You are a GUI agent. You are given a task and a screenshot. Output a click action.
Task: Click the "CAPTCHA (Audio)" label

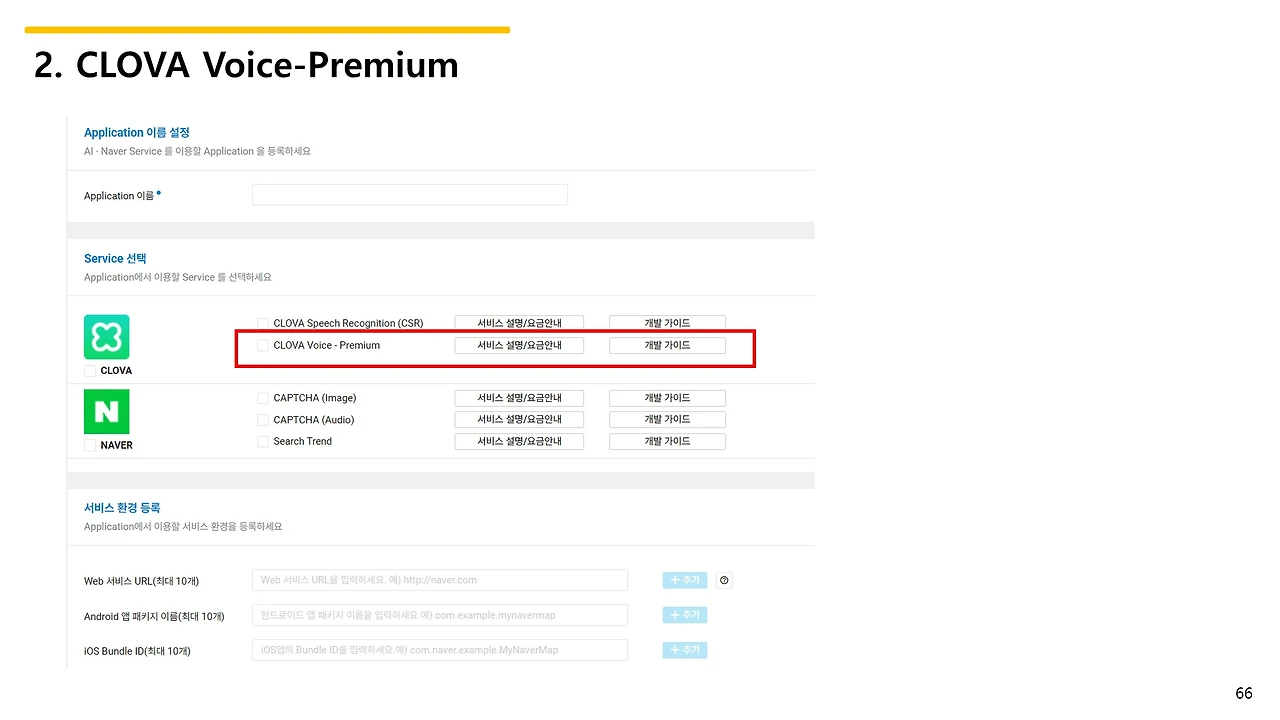pyautogui.click(x=314, y=420)
